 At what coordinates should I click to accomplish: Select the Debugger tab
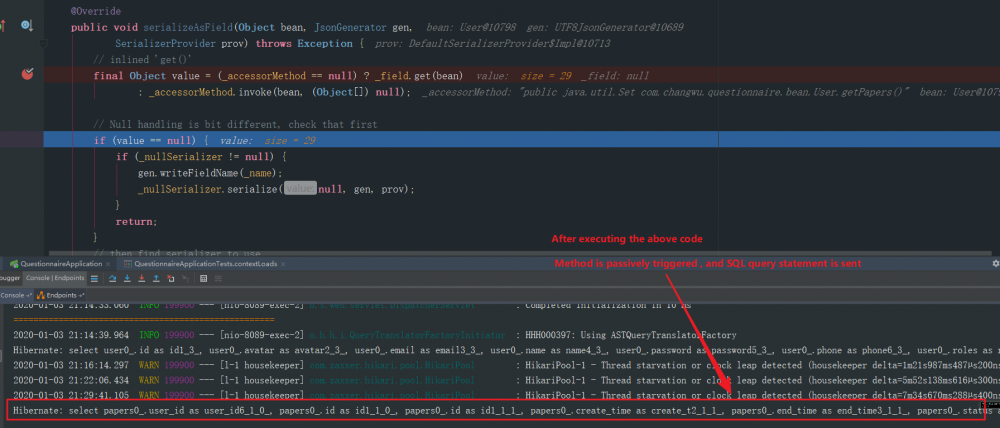[10, 278]
